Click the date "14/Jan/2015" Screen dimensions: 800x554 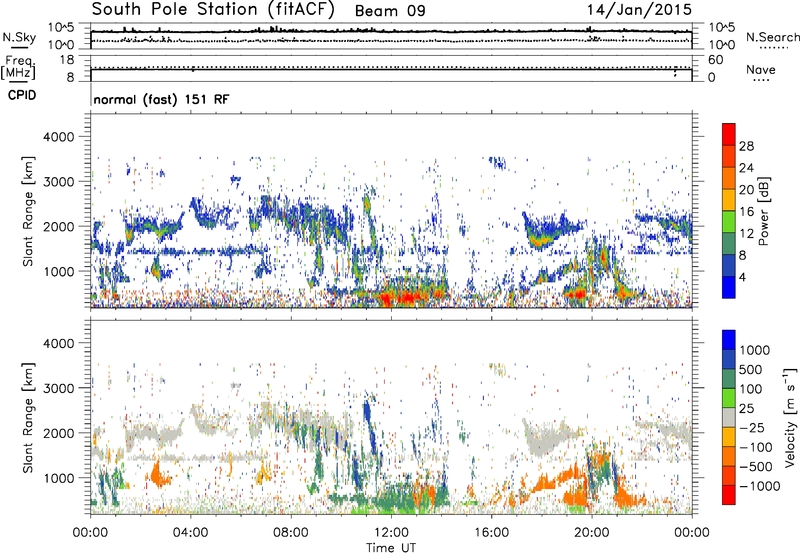(639, 10)
